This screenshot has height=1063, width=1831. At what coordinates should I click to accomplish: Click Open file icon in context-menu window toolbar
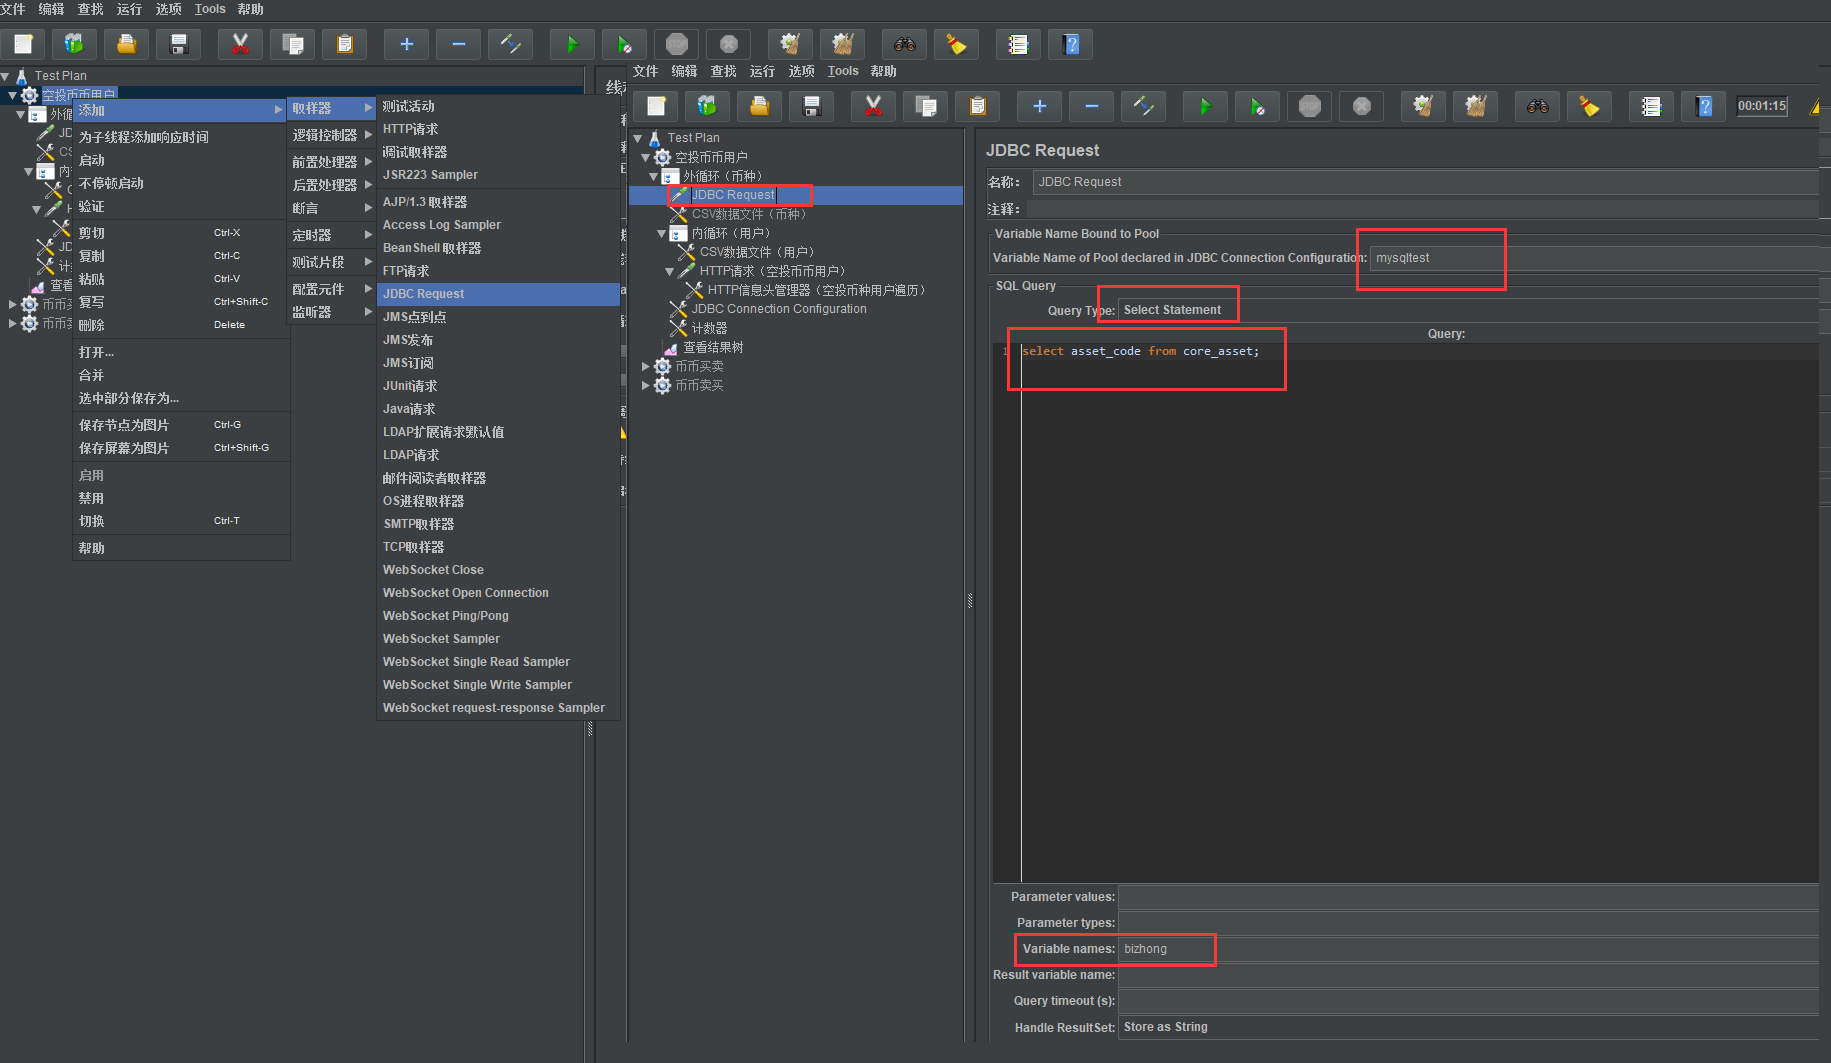(127, 44)
